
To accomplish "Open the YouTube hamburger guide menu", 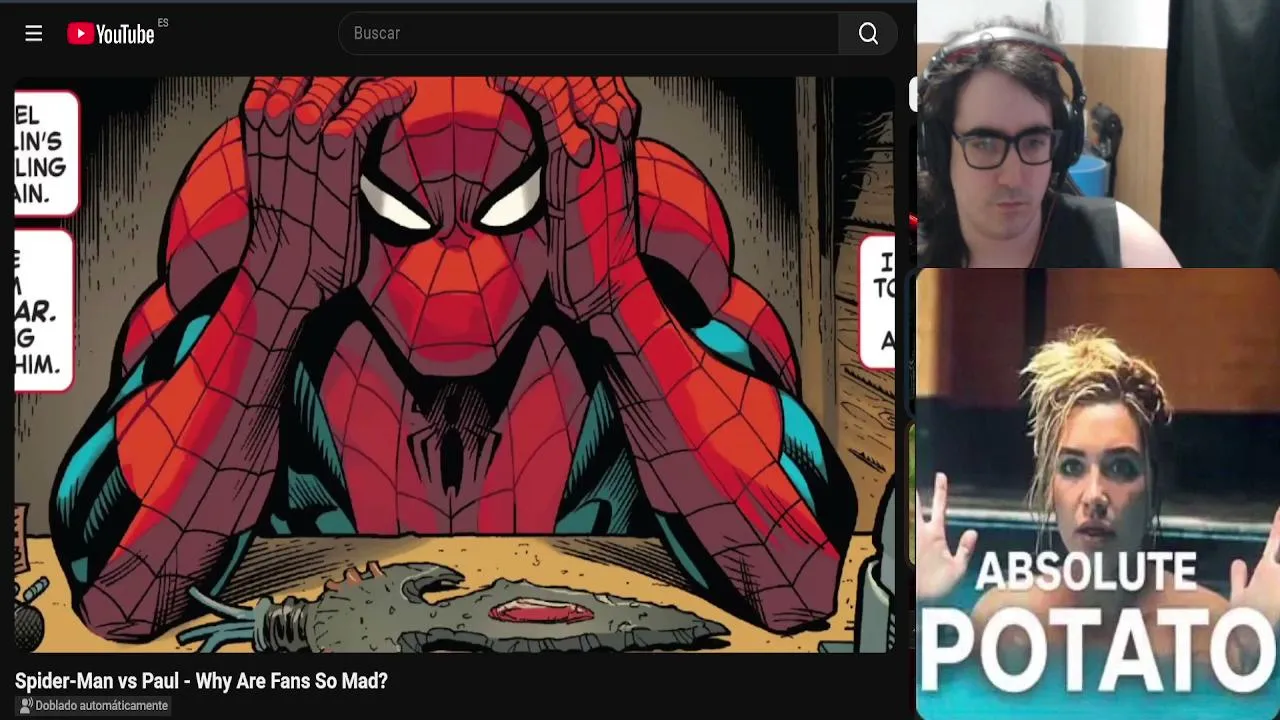I will (34, 34).
